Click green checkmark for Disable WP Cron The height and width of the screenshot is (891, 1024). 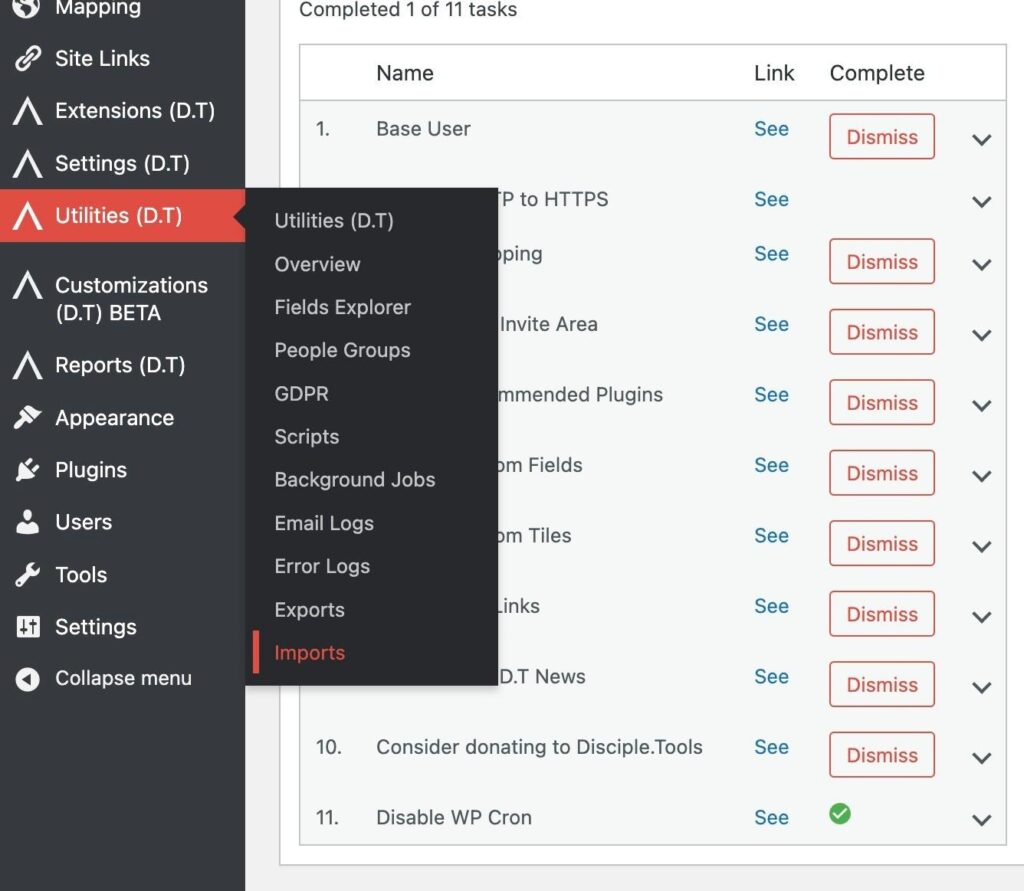pos(840,814)
